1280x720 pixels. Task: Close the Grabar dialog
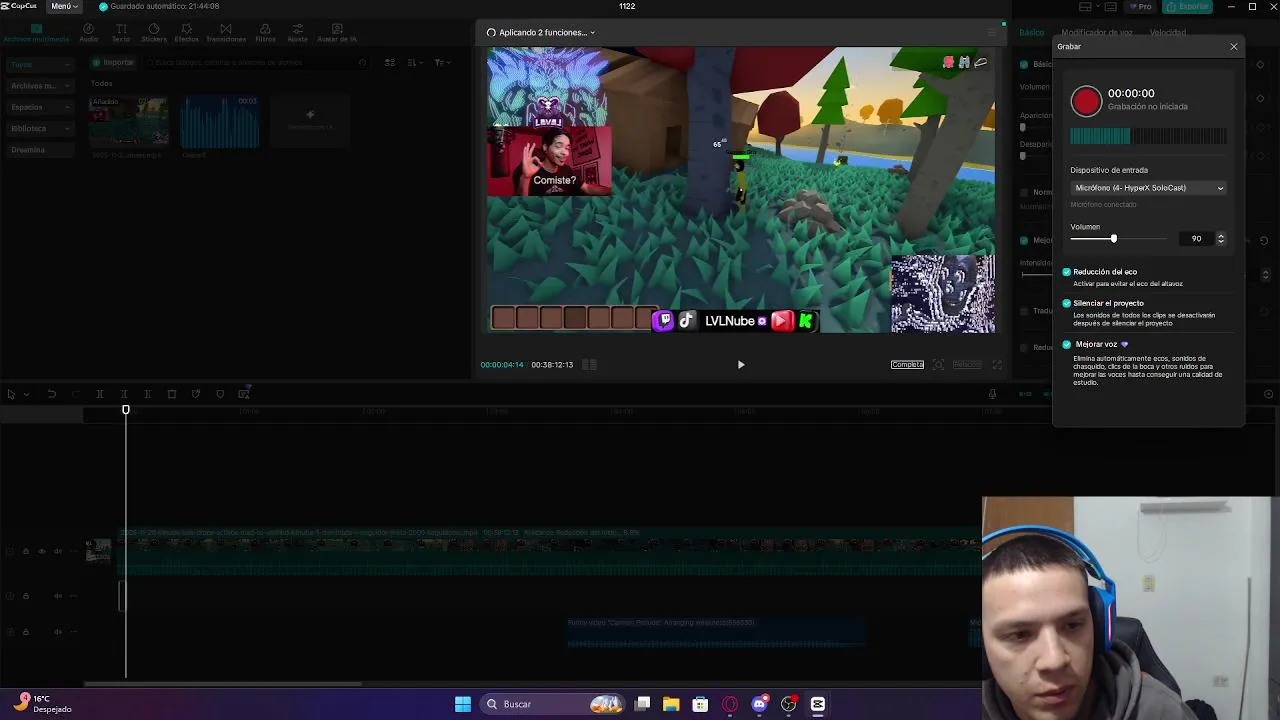pyautogui.click(x=1233, y=47)
